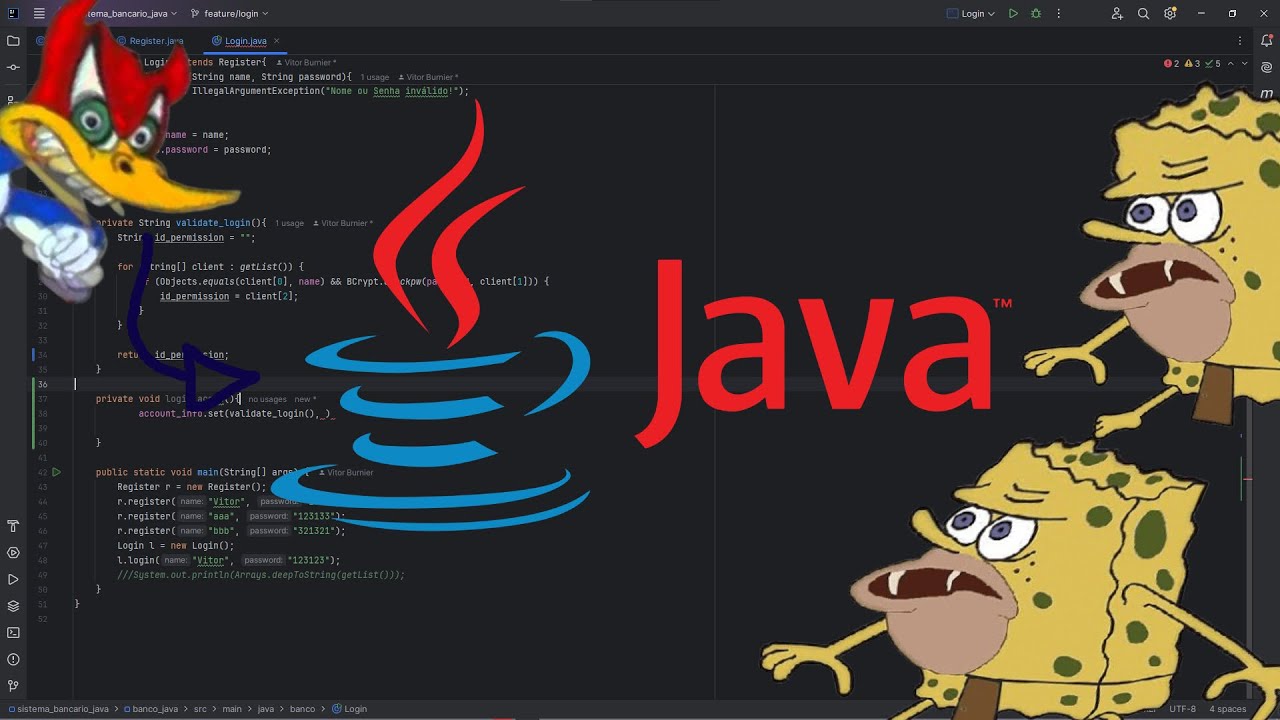Jump to previous highlighted problem

point(1230,63)
